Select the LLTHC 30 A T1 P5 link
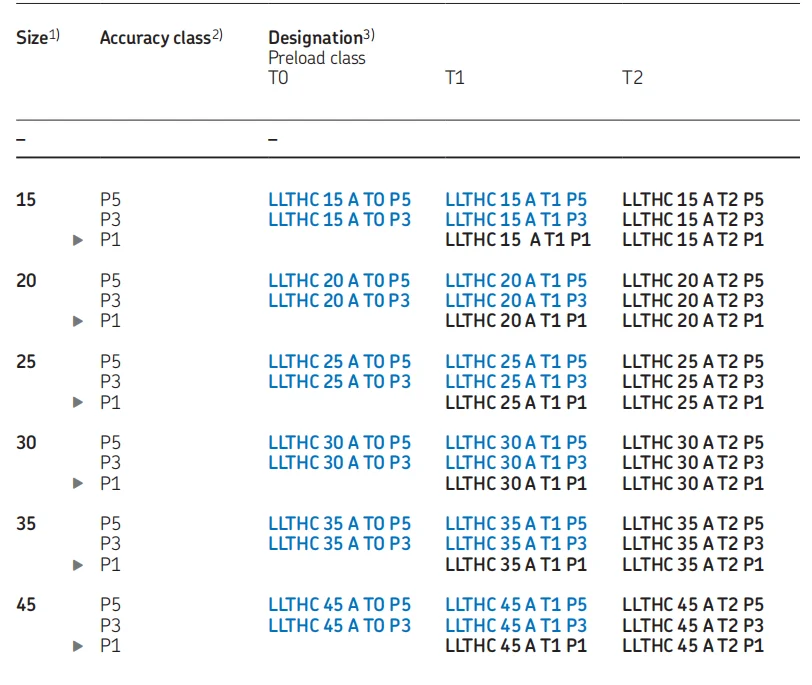 pos(516,443)
